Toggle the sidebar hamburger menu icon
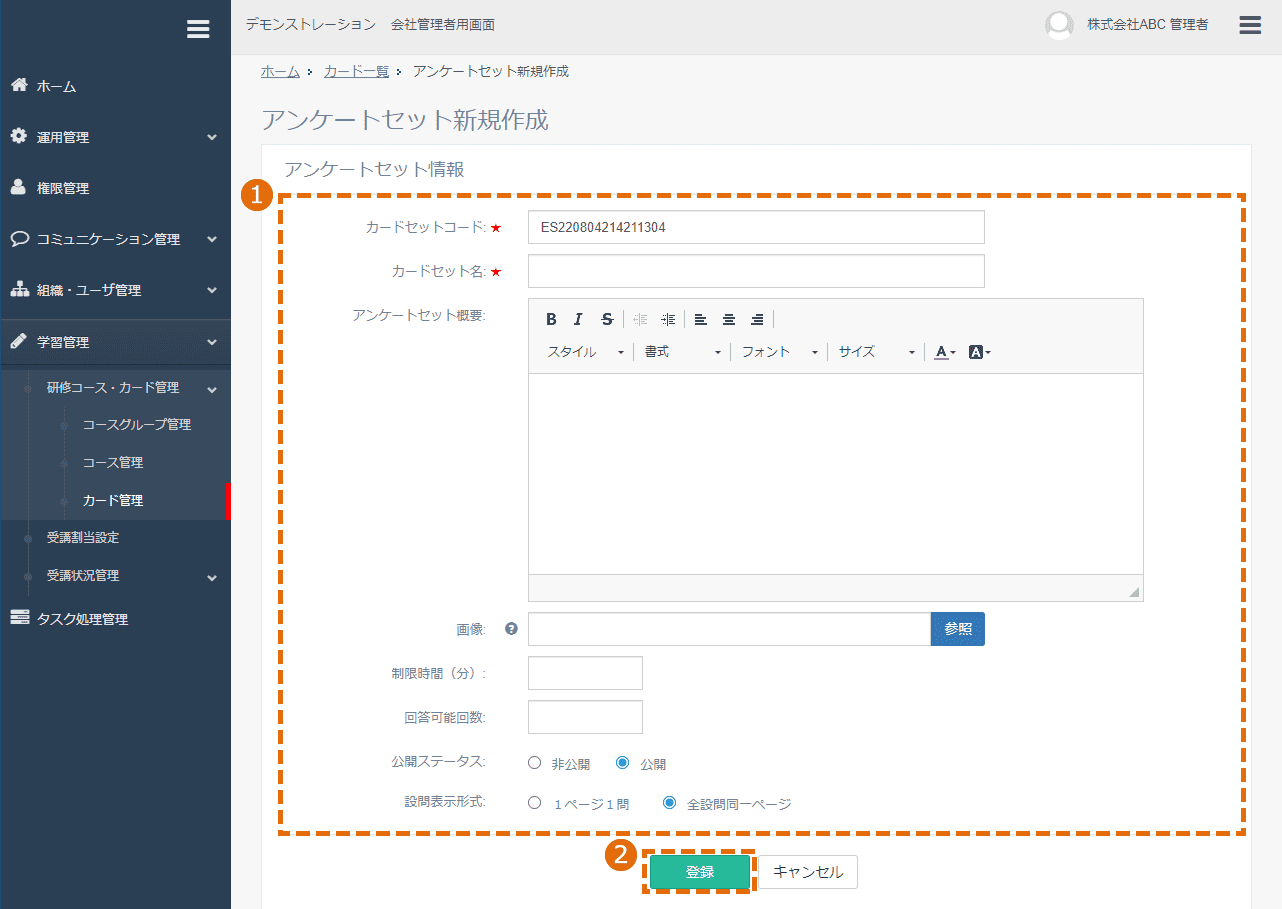Viewport: 1282px width, 909px height. 198,29
